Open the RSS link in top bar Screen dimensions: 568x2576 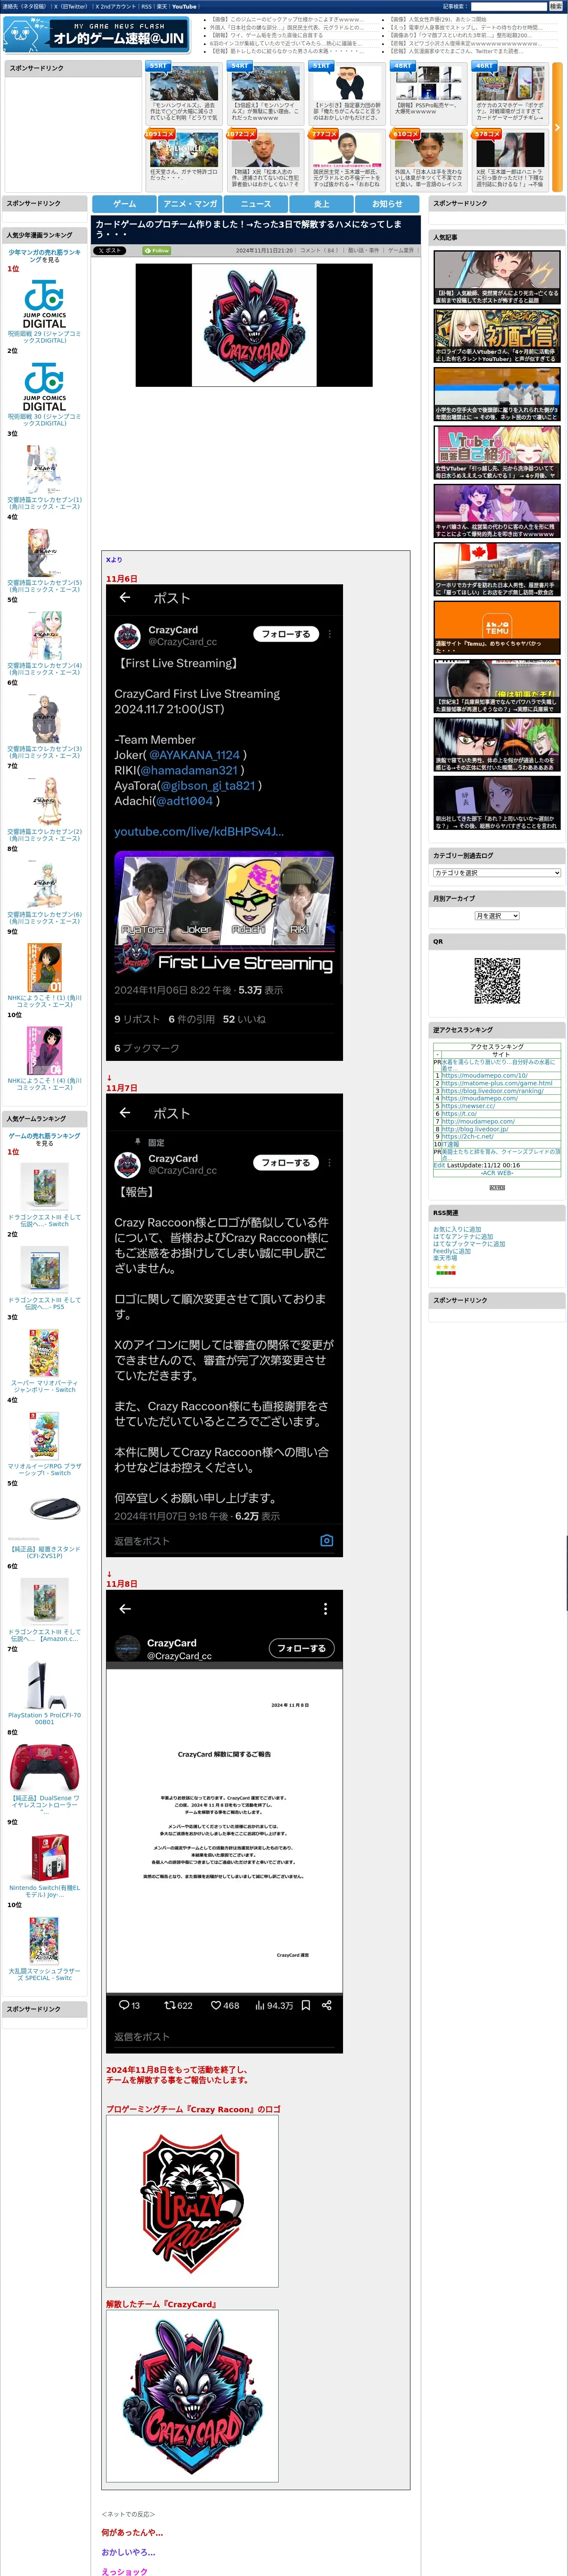click(146, 6)
